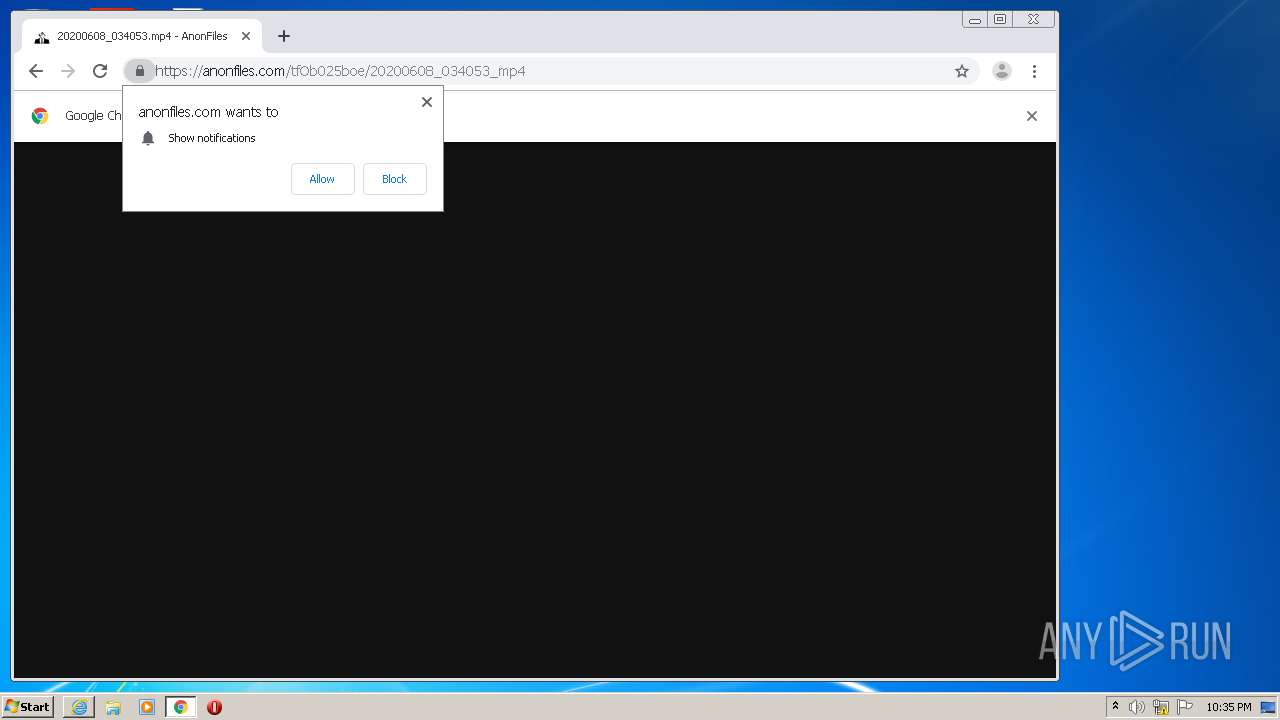Open the red Opera taskbar icon

tap(214, 707)
